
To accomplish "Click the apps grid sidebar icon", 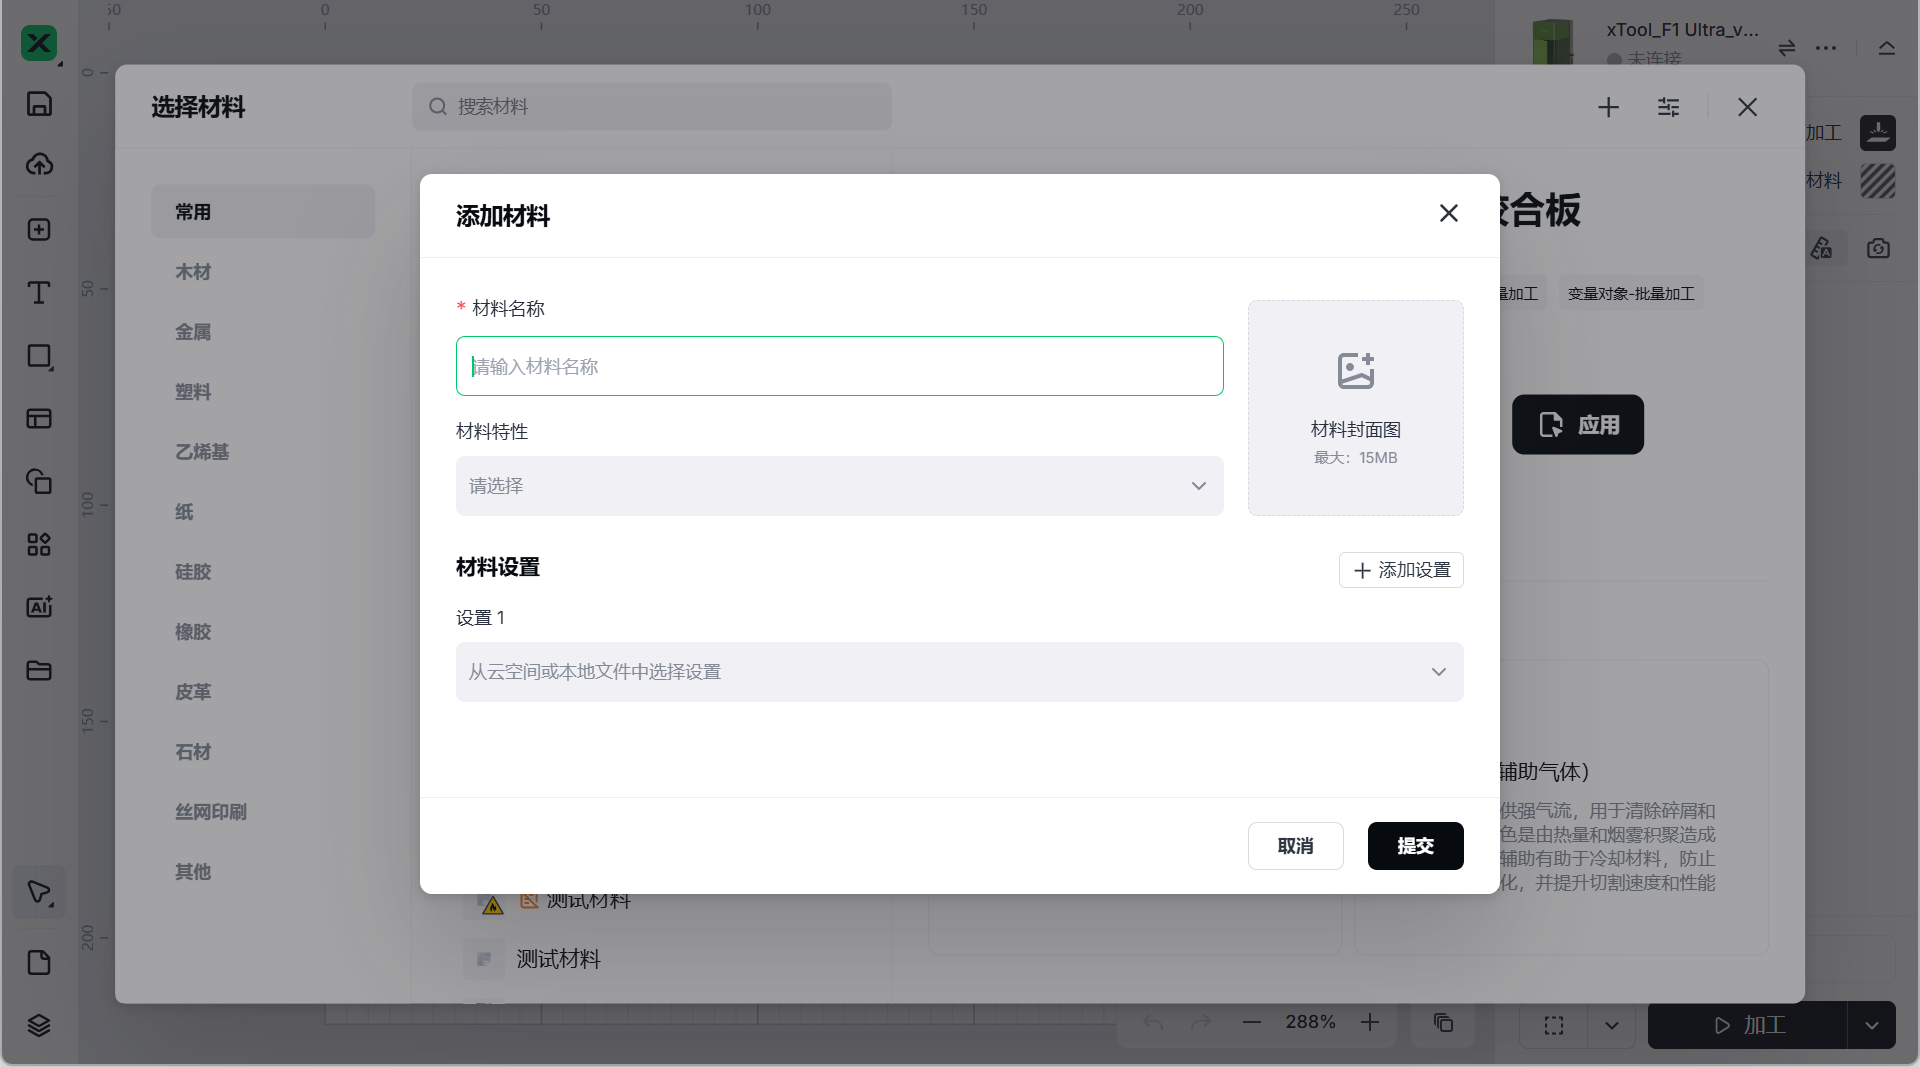I will (39, 545).
